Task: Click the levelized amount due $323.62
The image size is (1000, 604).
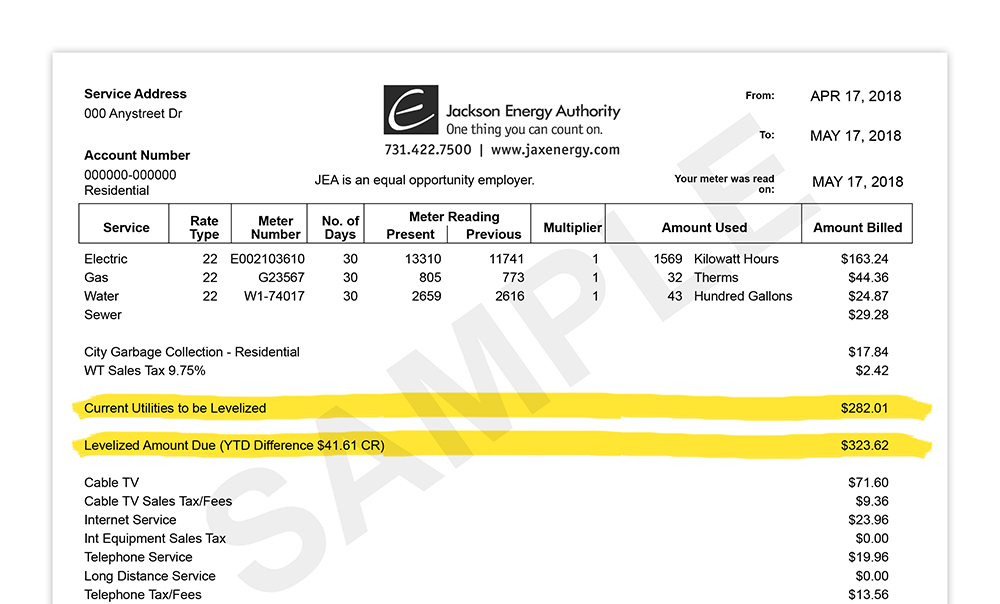Action: pos(864,445)
